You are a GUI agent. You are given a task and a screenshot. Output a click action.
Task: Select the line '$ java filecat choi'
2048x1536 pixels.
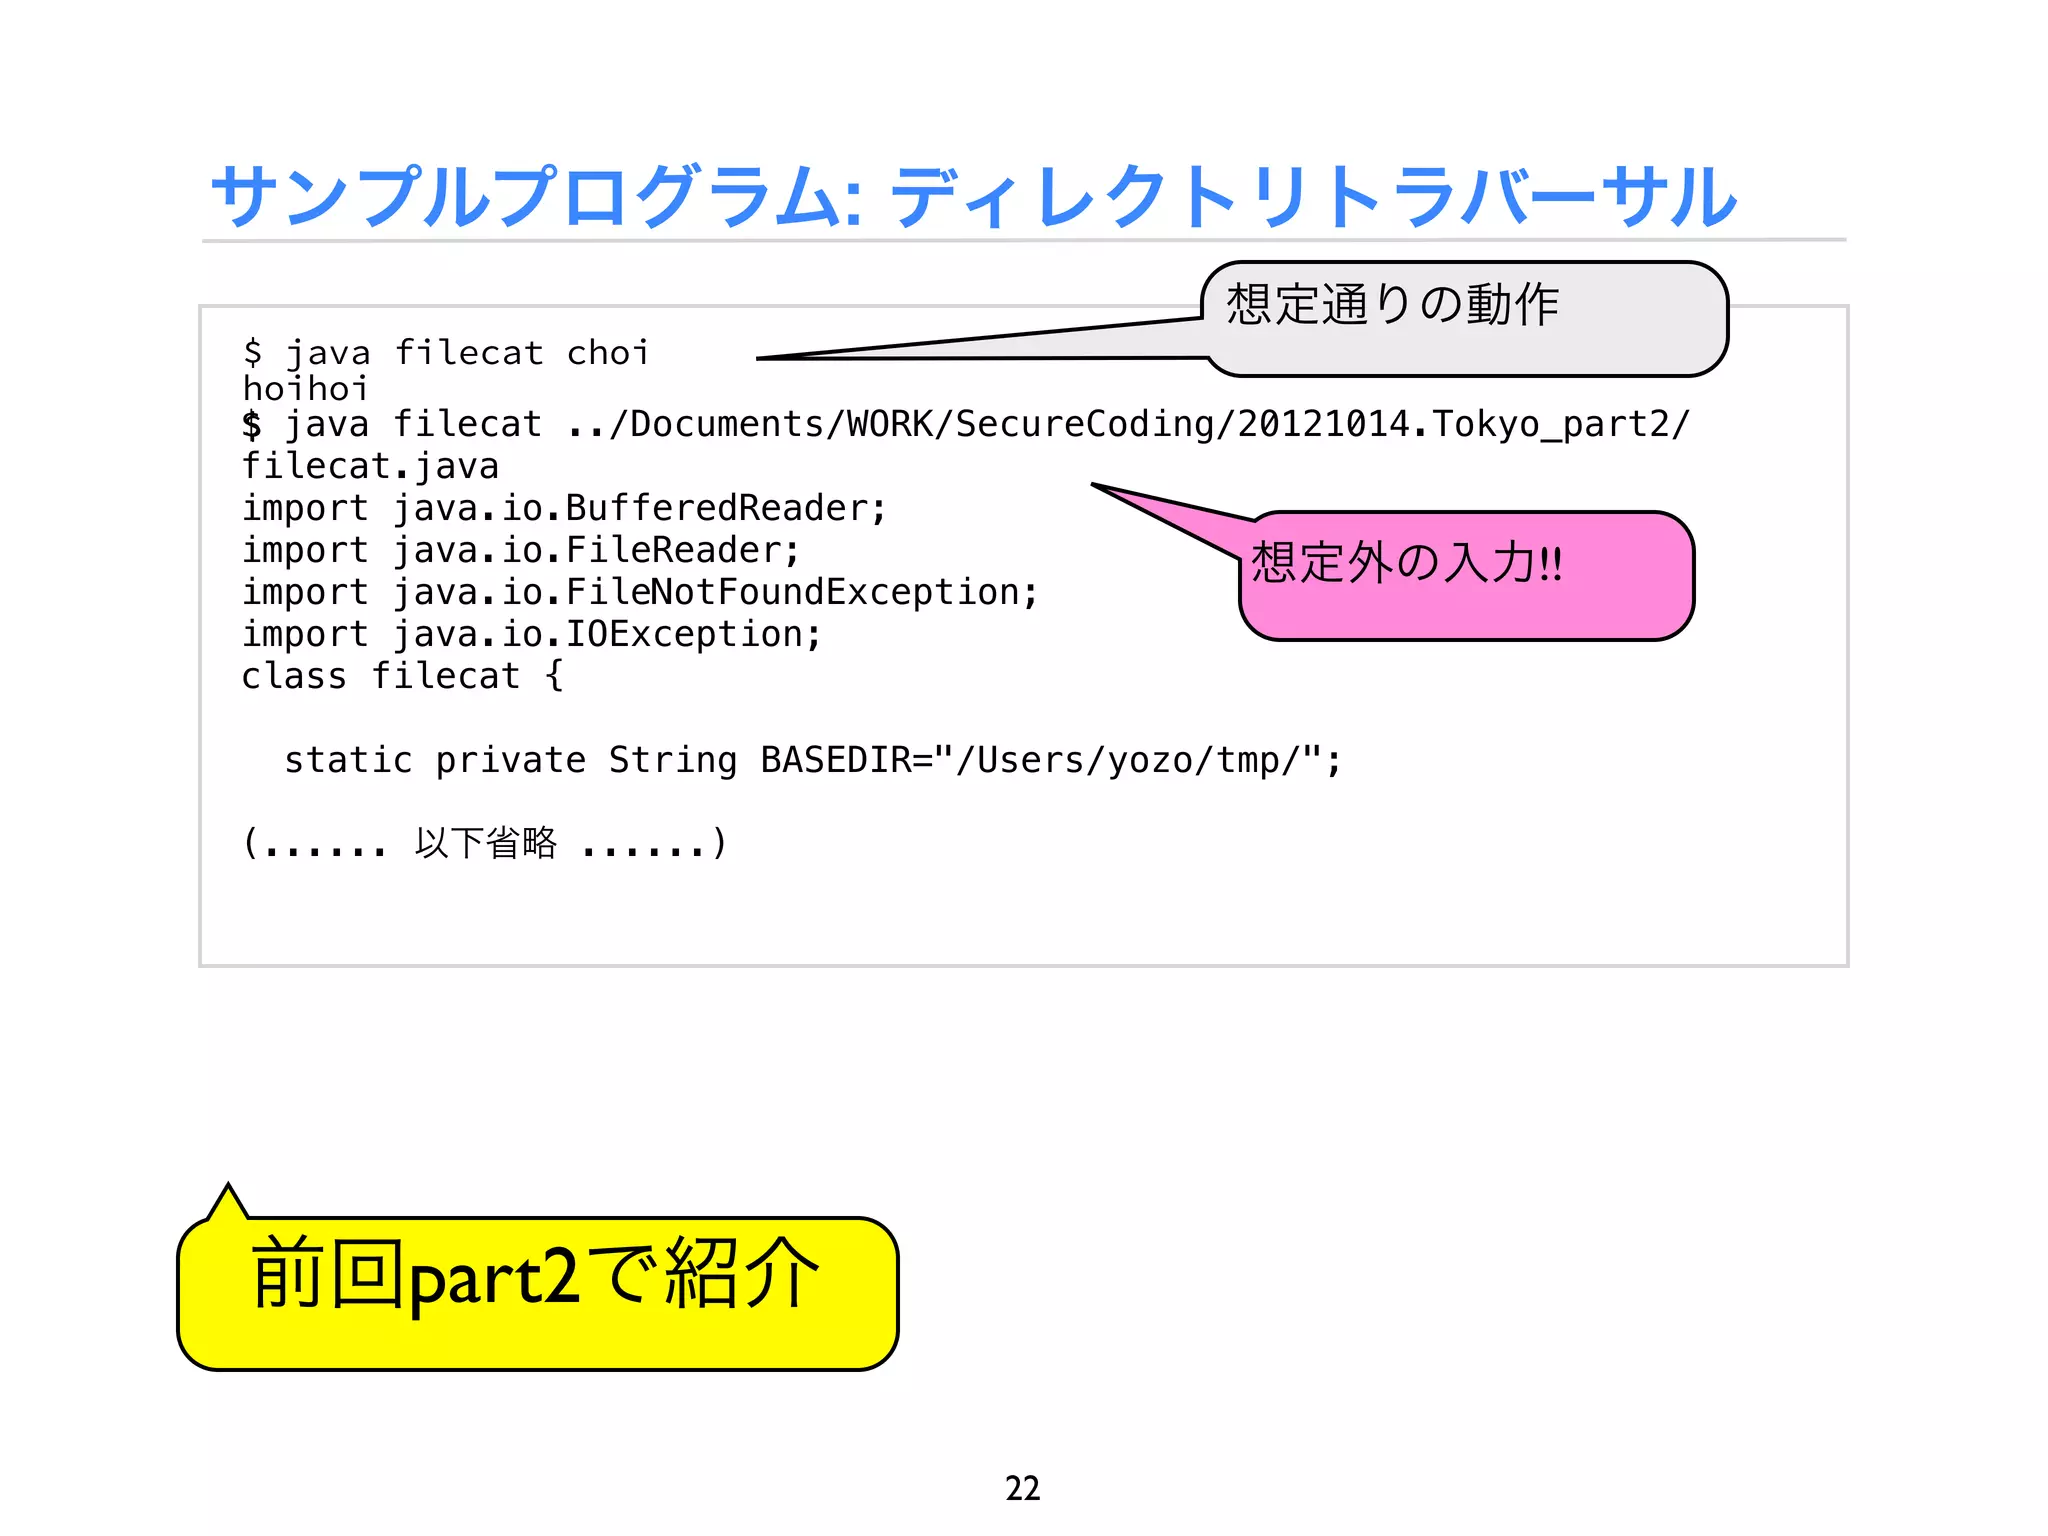tap(446, 353)
